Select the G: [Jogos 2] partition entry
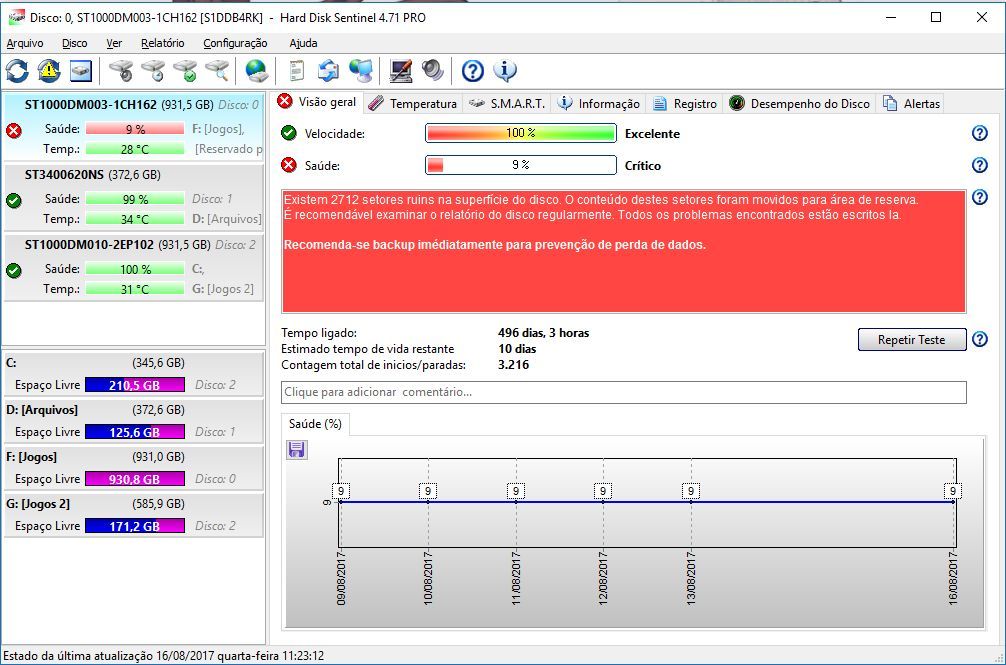 click(x=134, y=515)
